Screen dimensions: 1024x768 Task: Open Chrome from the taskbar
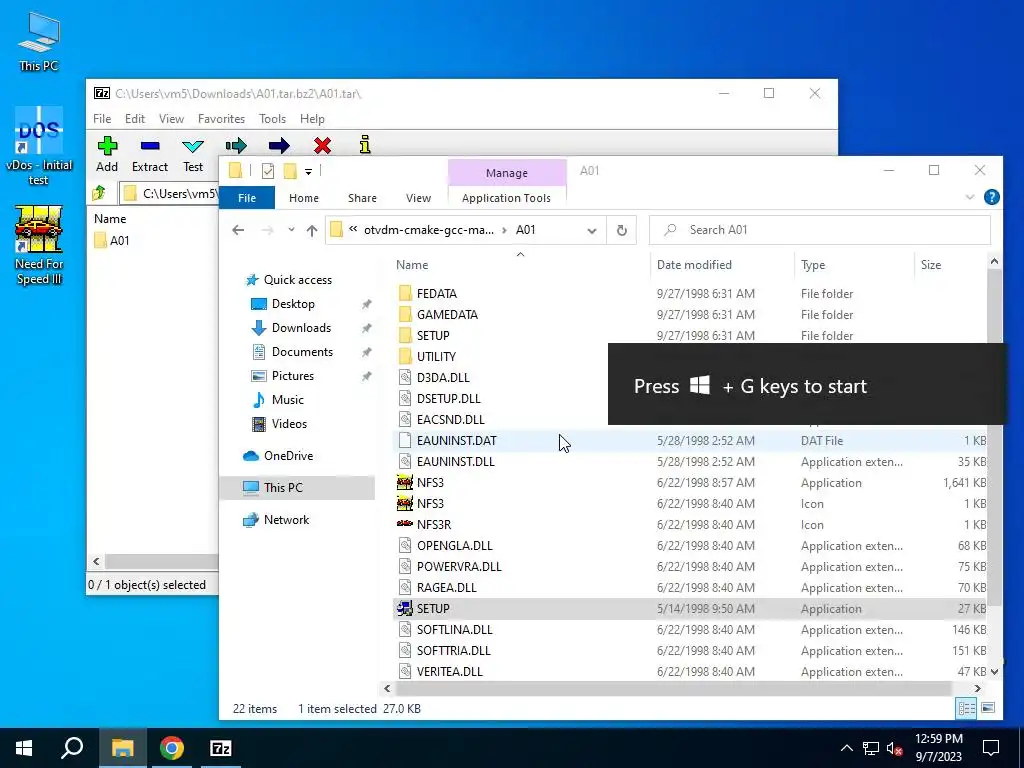click(x=172, y=748)
